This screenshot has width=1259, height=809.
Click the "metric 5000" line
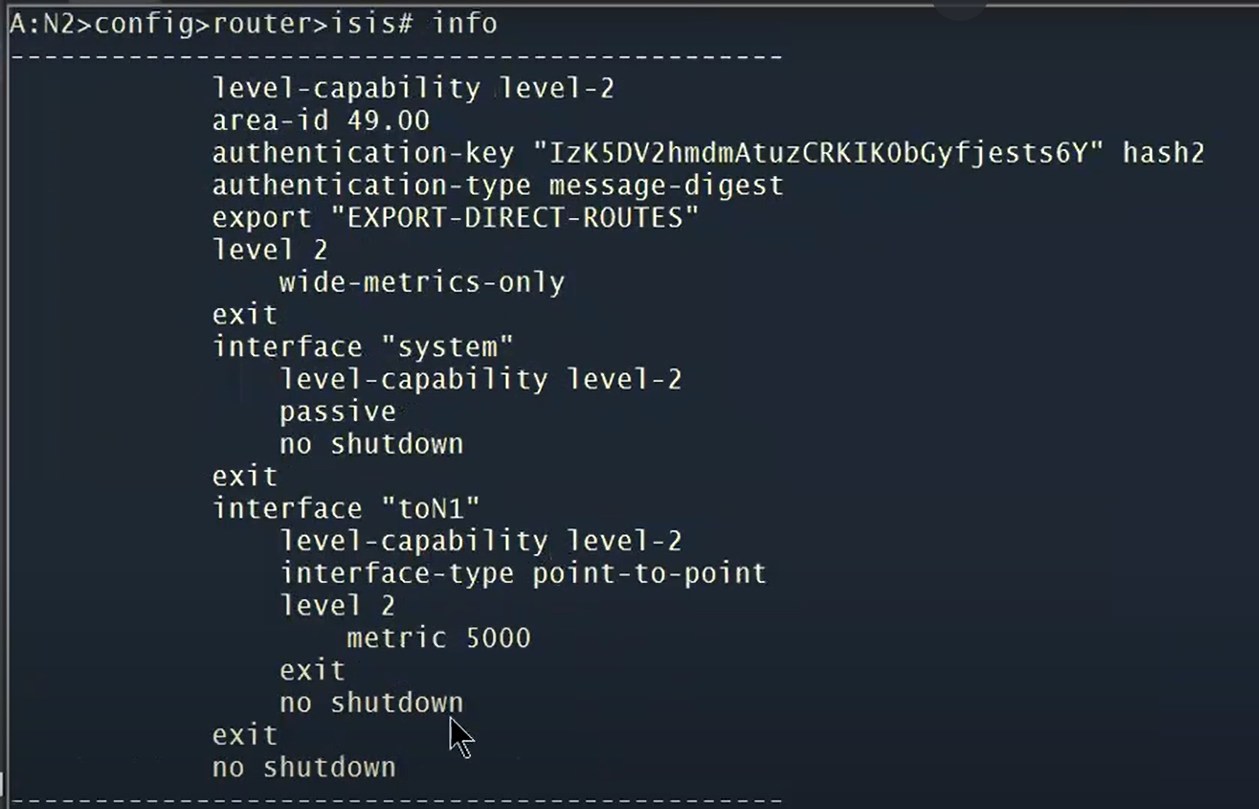[438, 638]
